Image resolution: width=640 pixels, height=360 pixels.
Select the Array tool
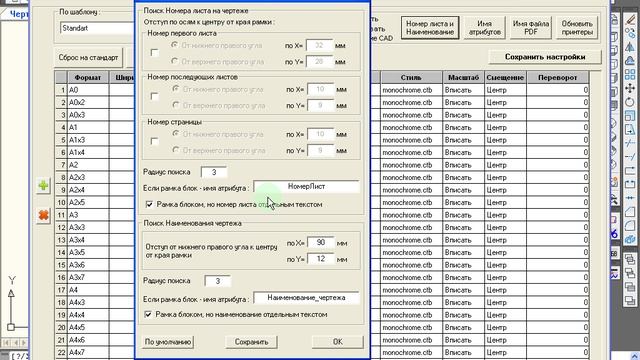(x=630, y=74)
